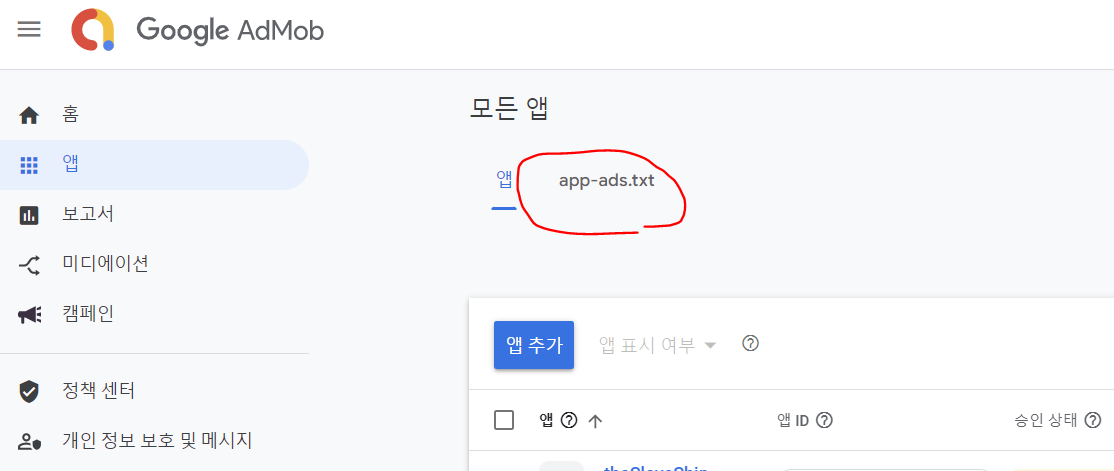This screenshot has width=1114, height=471.
Task: Click the Google AdMob logo
Action: click(x=197, y=30)
